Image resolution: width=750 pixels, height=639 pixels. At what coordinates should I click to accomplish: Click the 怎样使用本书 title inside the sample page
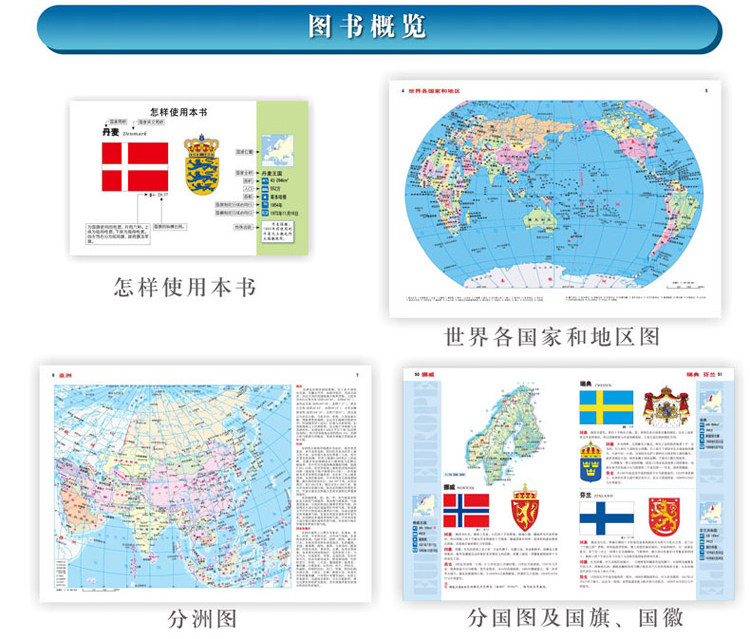point(178,112)
